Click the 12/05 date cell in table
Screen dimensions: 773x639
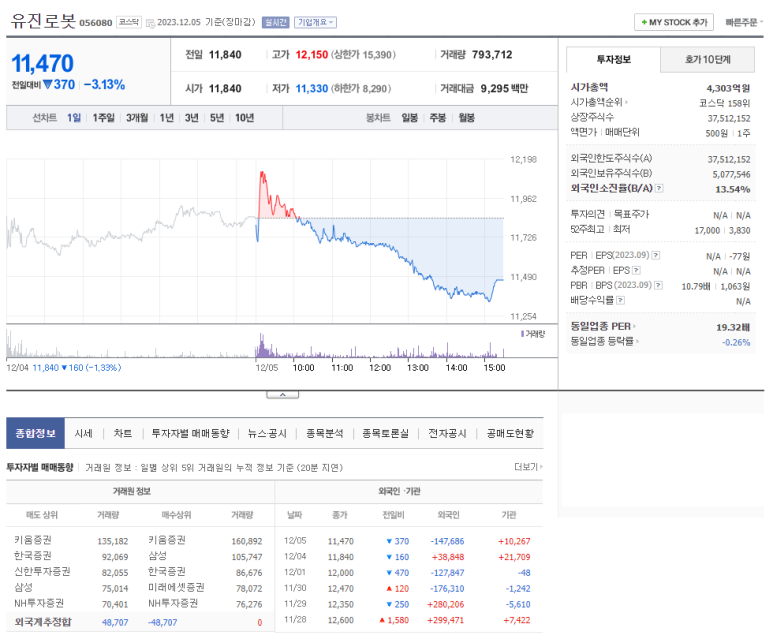point(295,541)
